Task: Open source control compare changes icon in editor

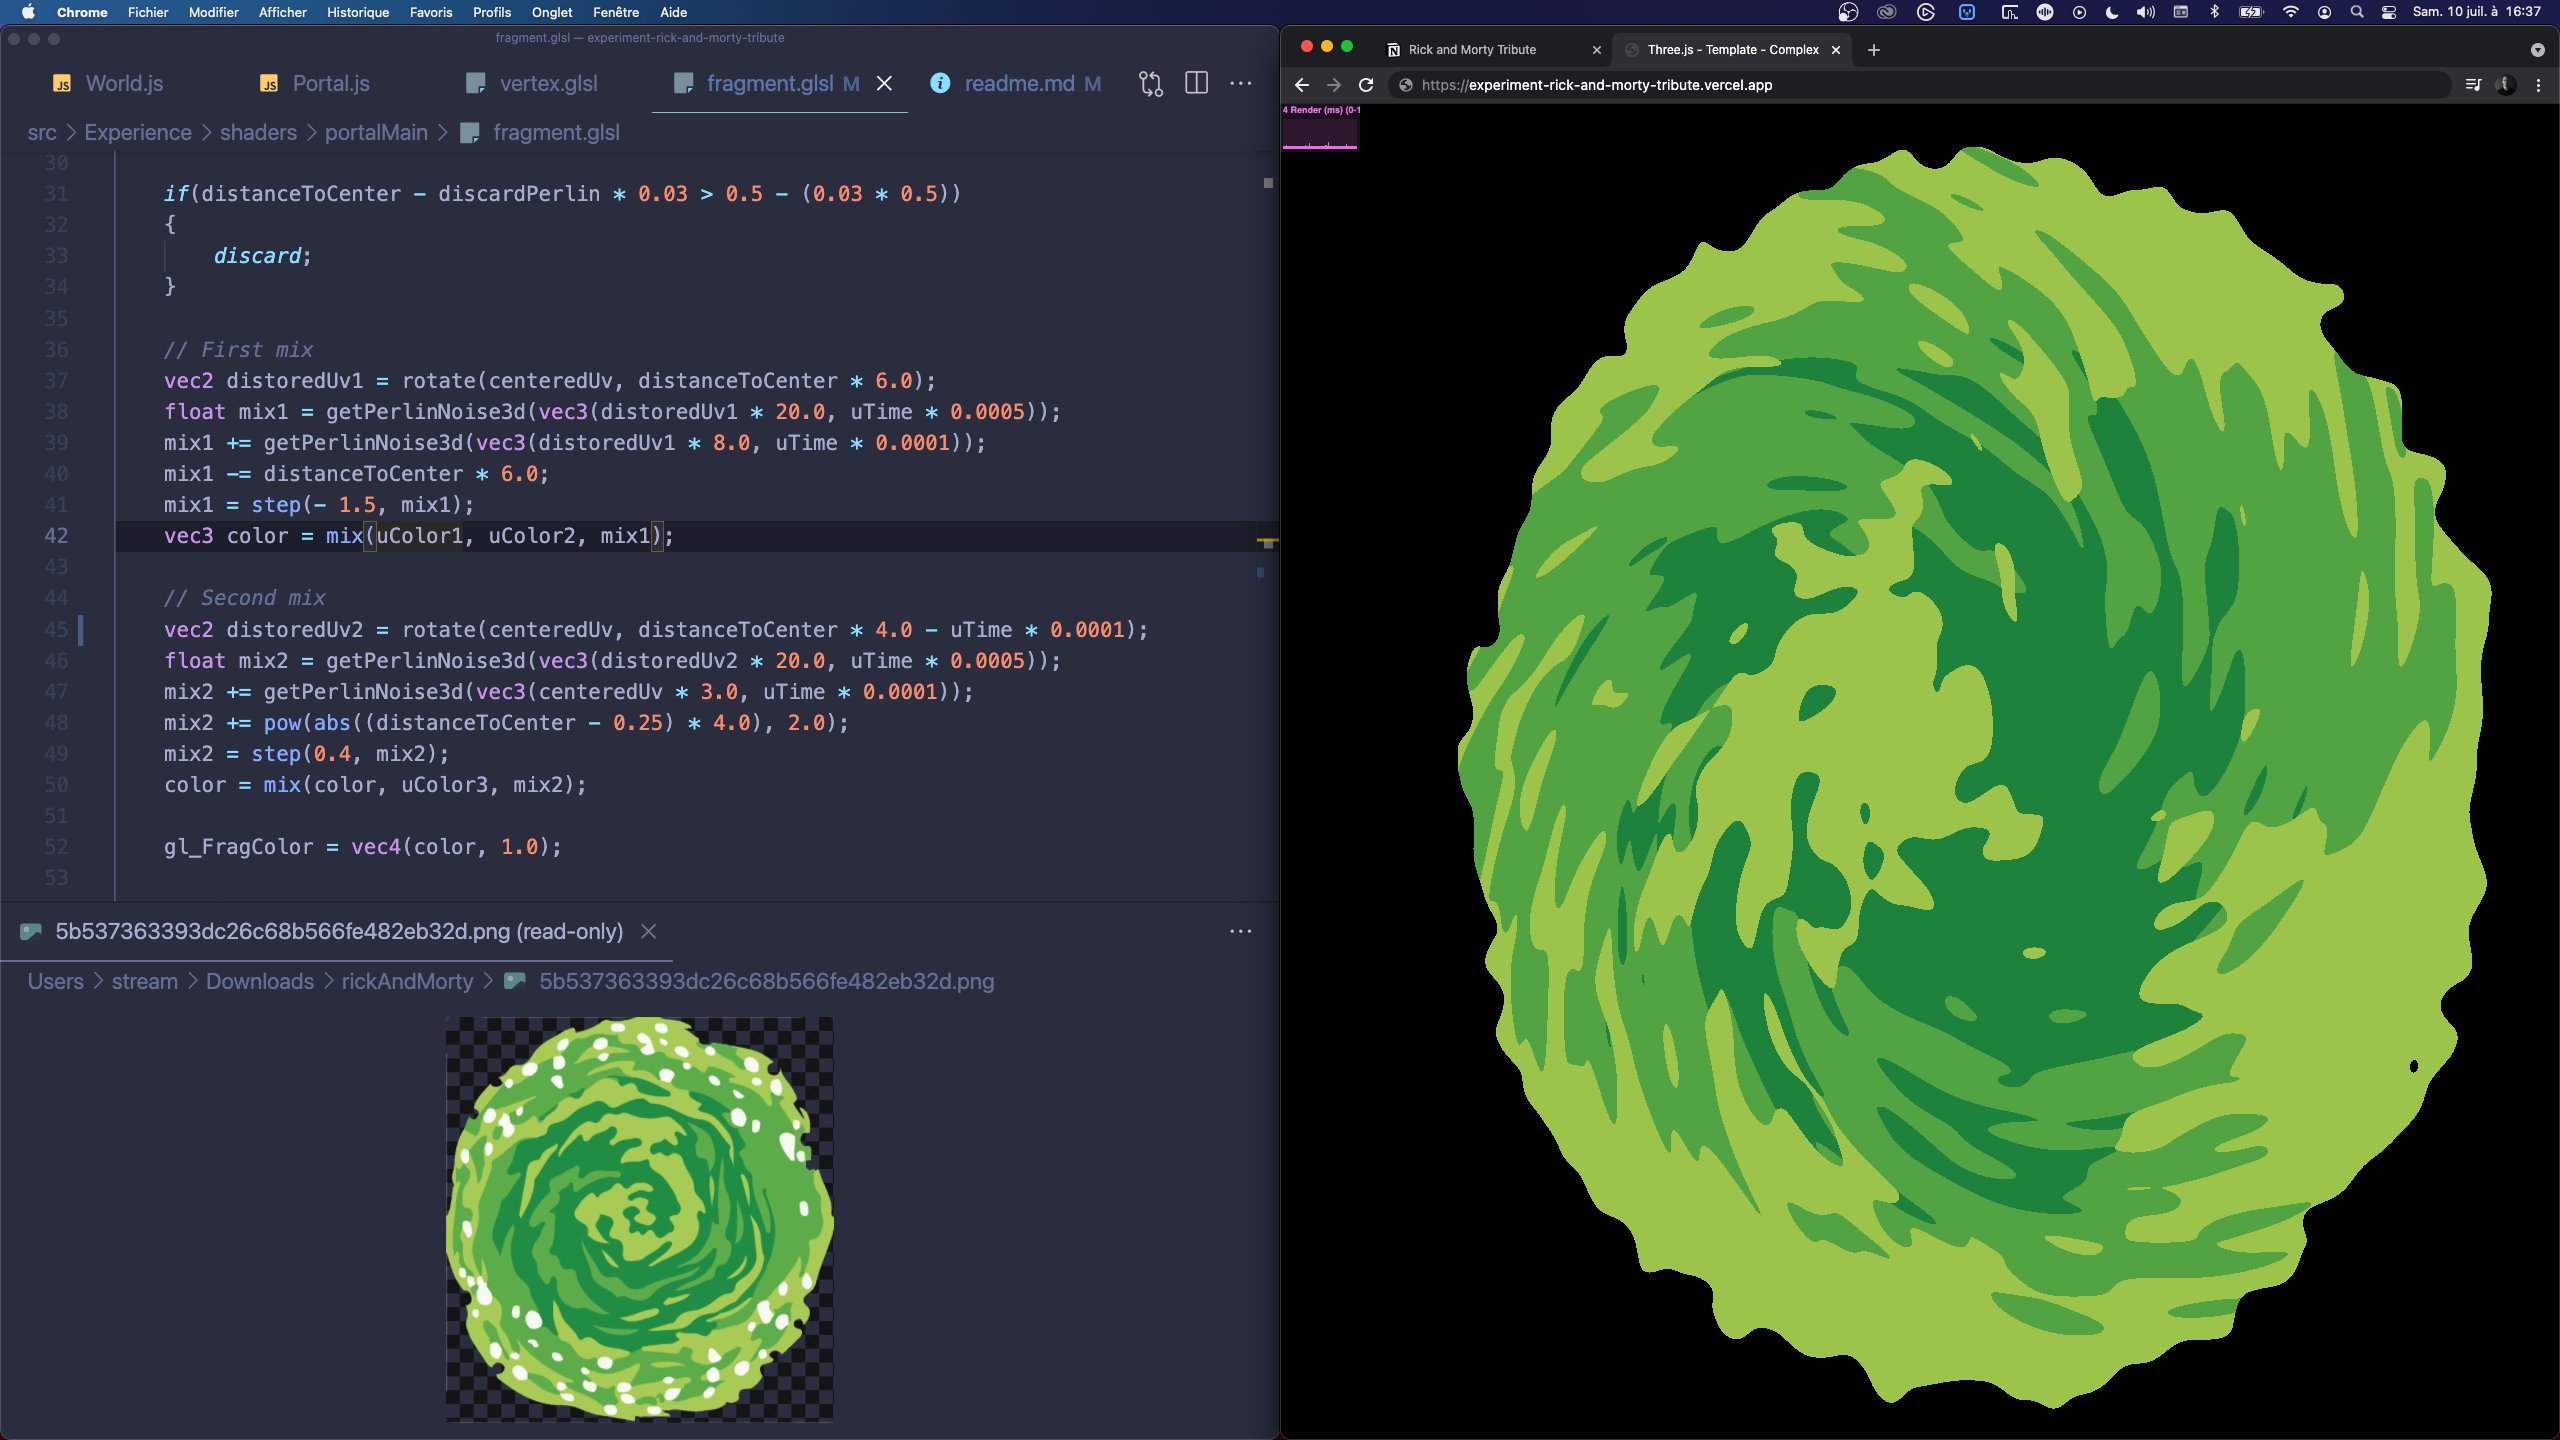Action: pos(1151,83)
